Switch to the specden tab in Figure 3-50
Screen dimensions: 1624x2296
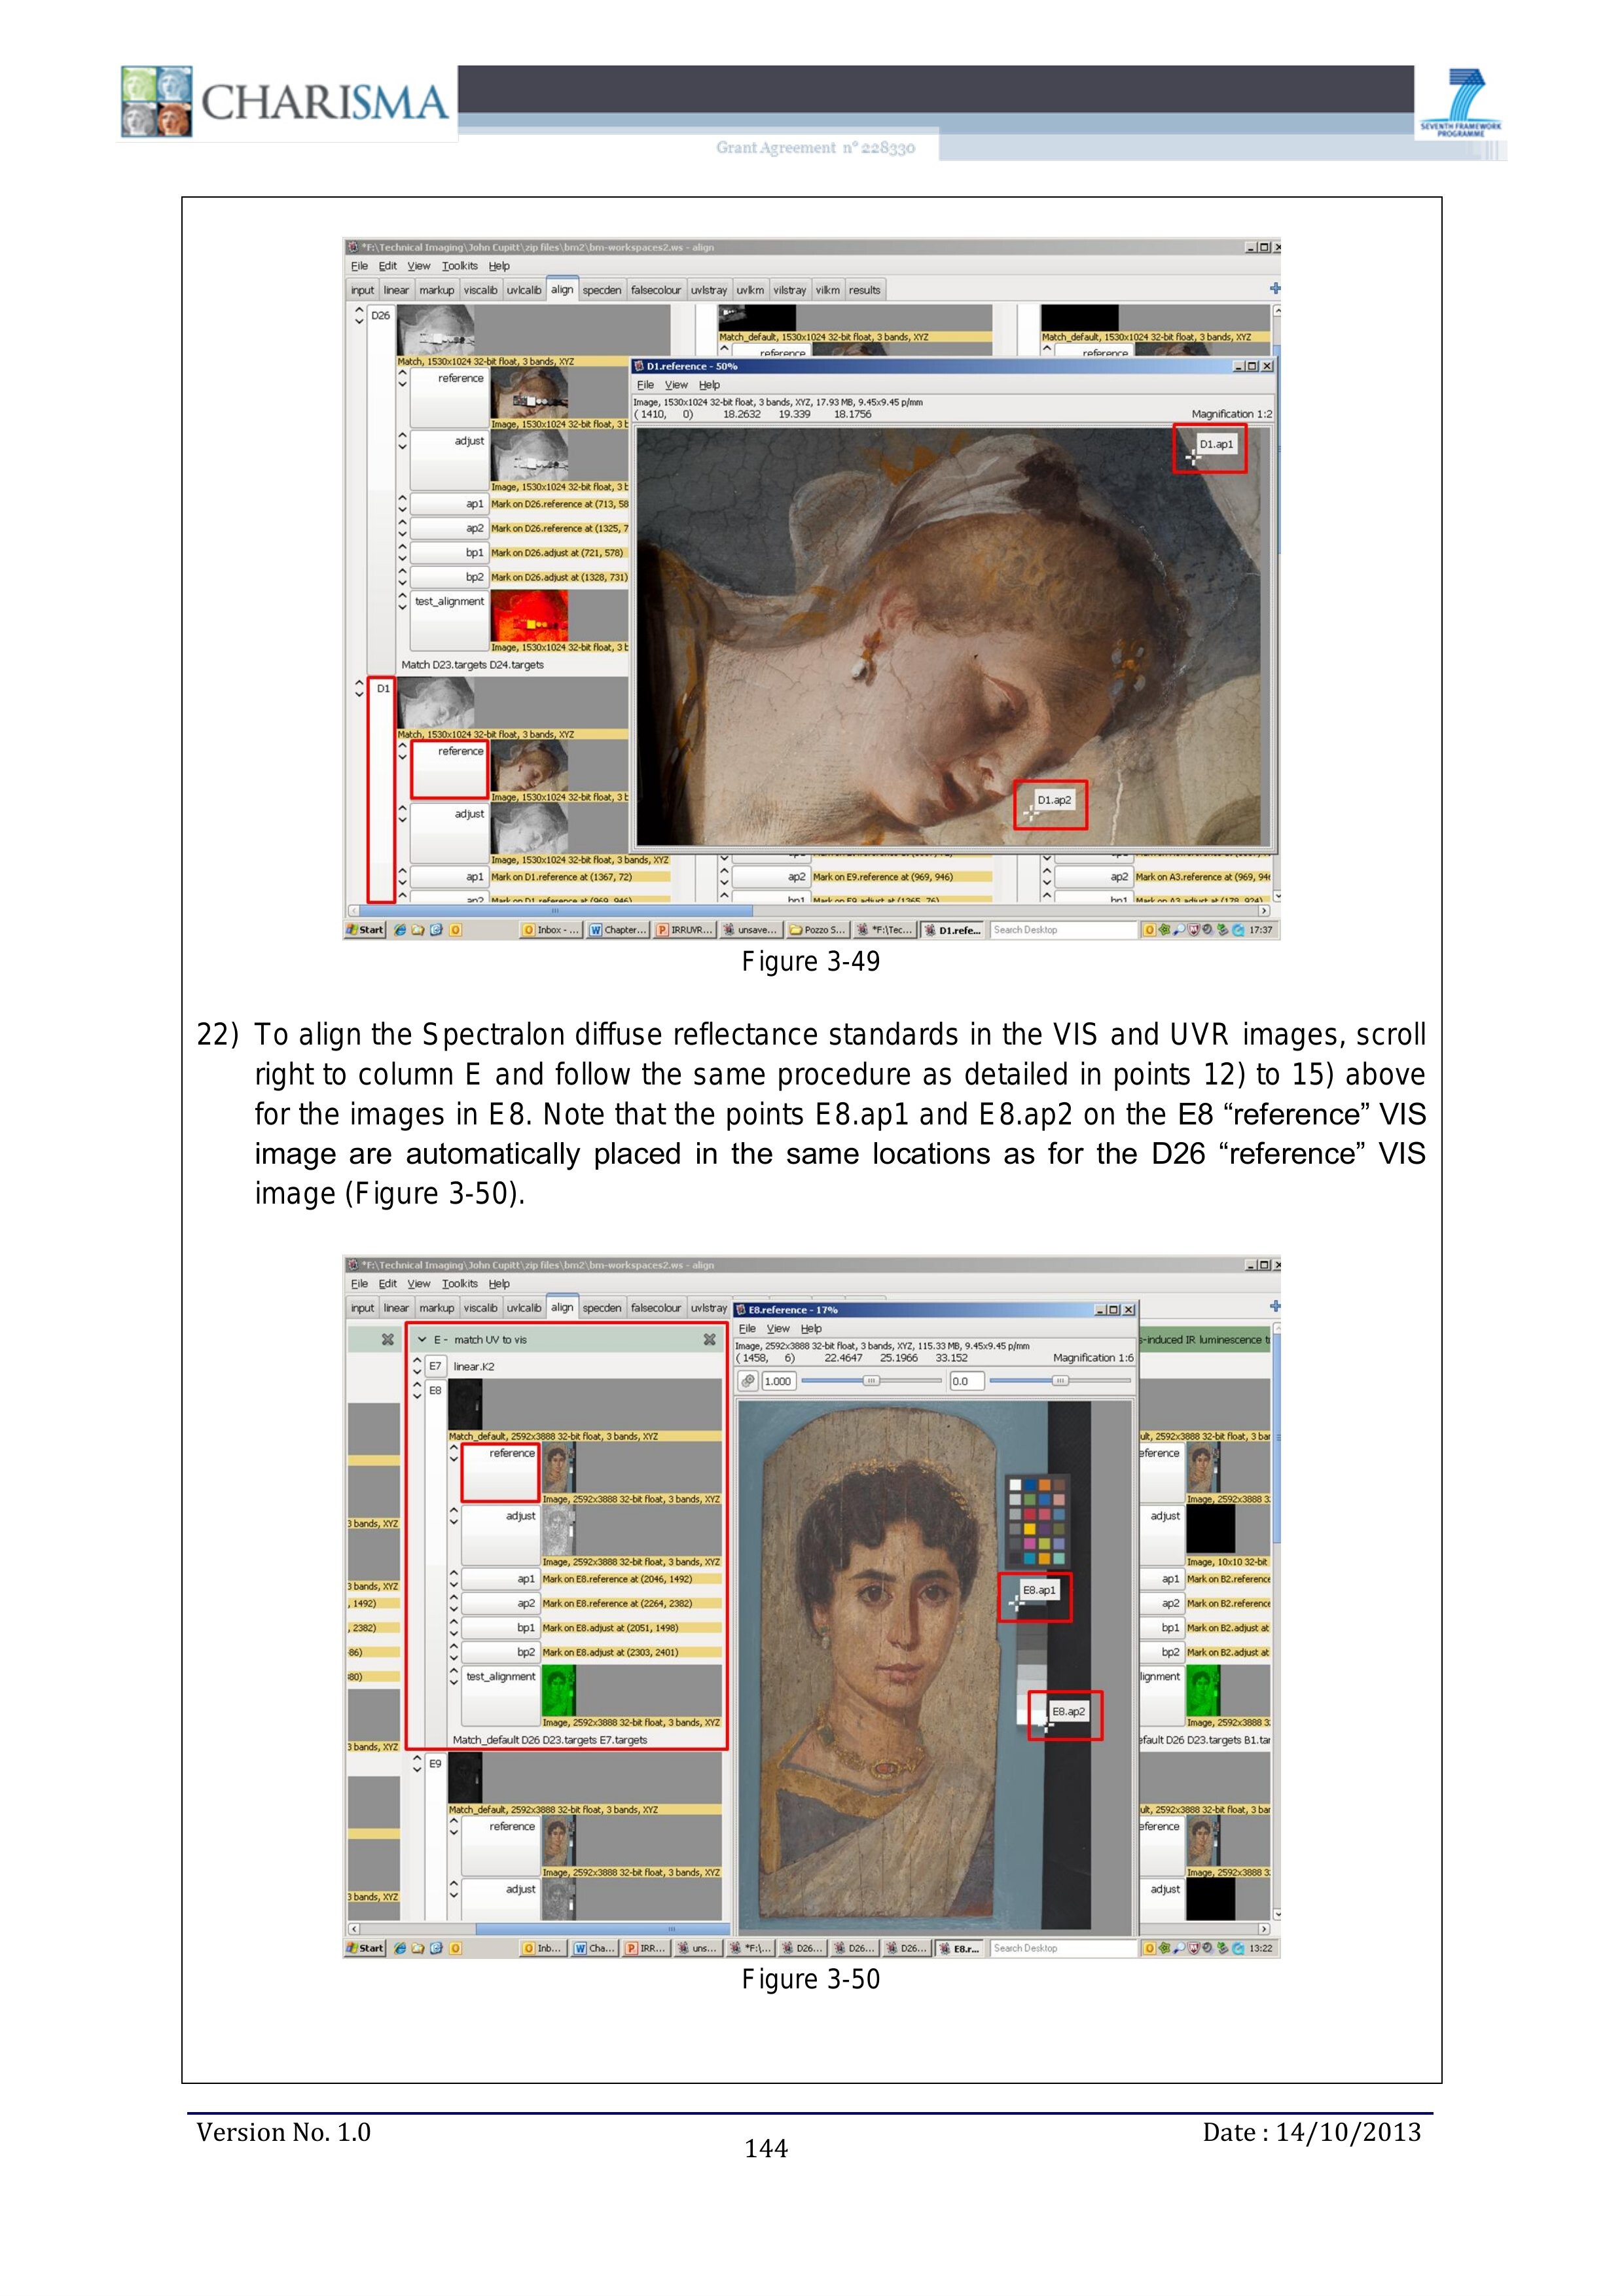point(602,1308)
